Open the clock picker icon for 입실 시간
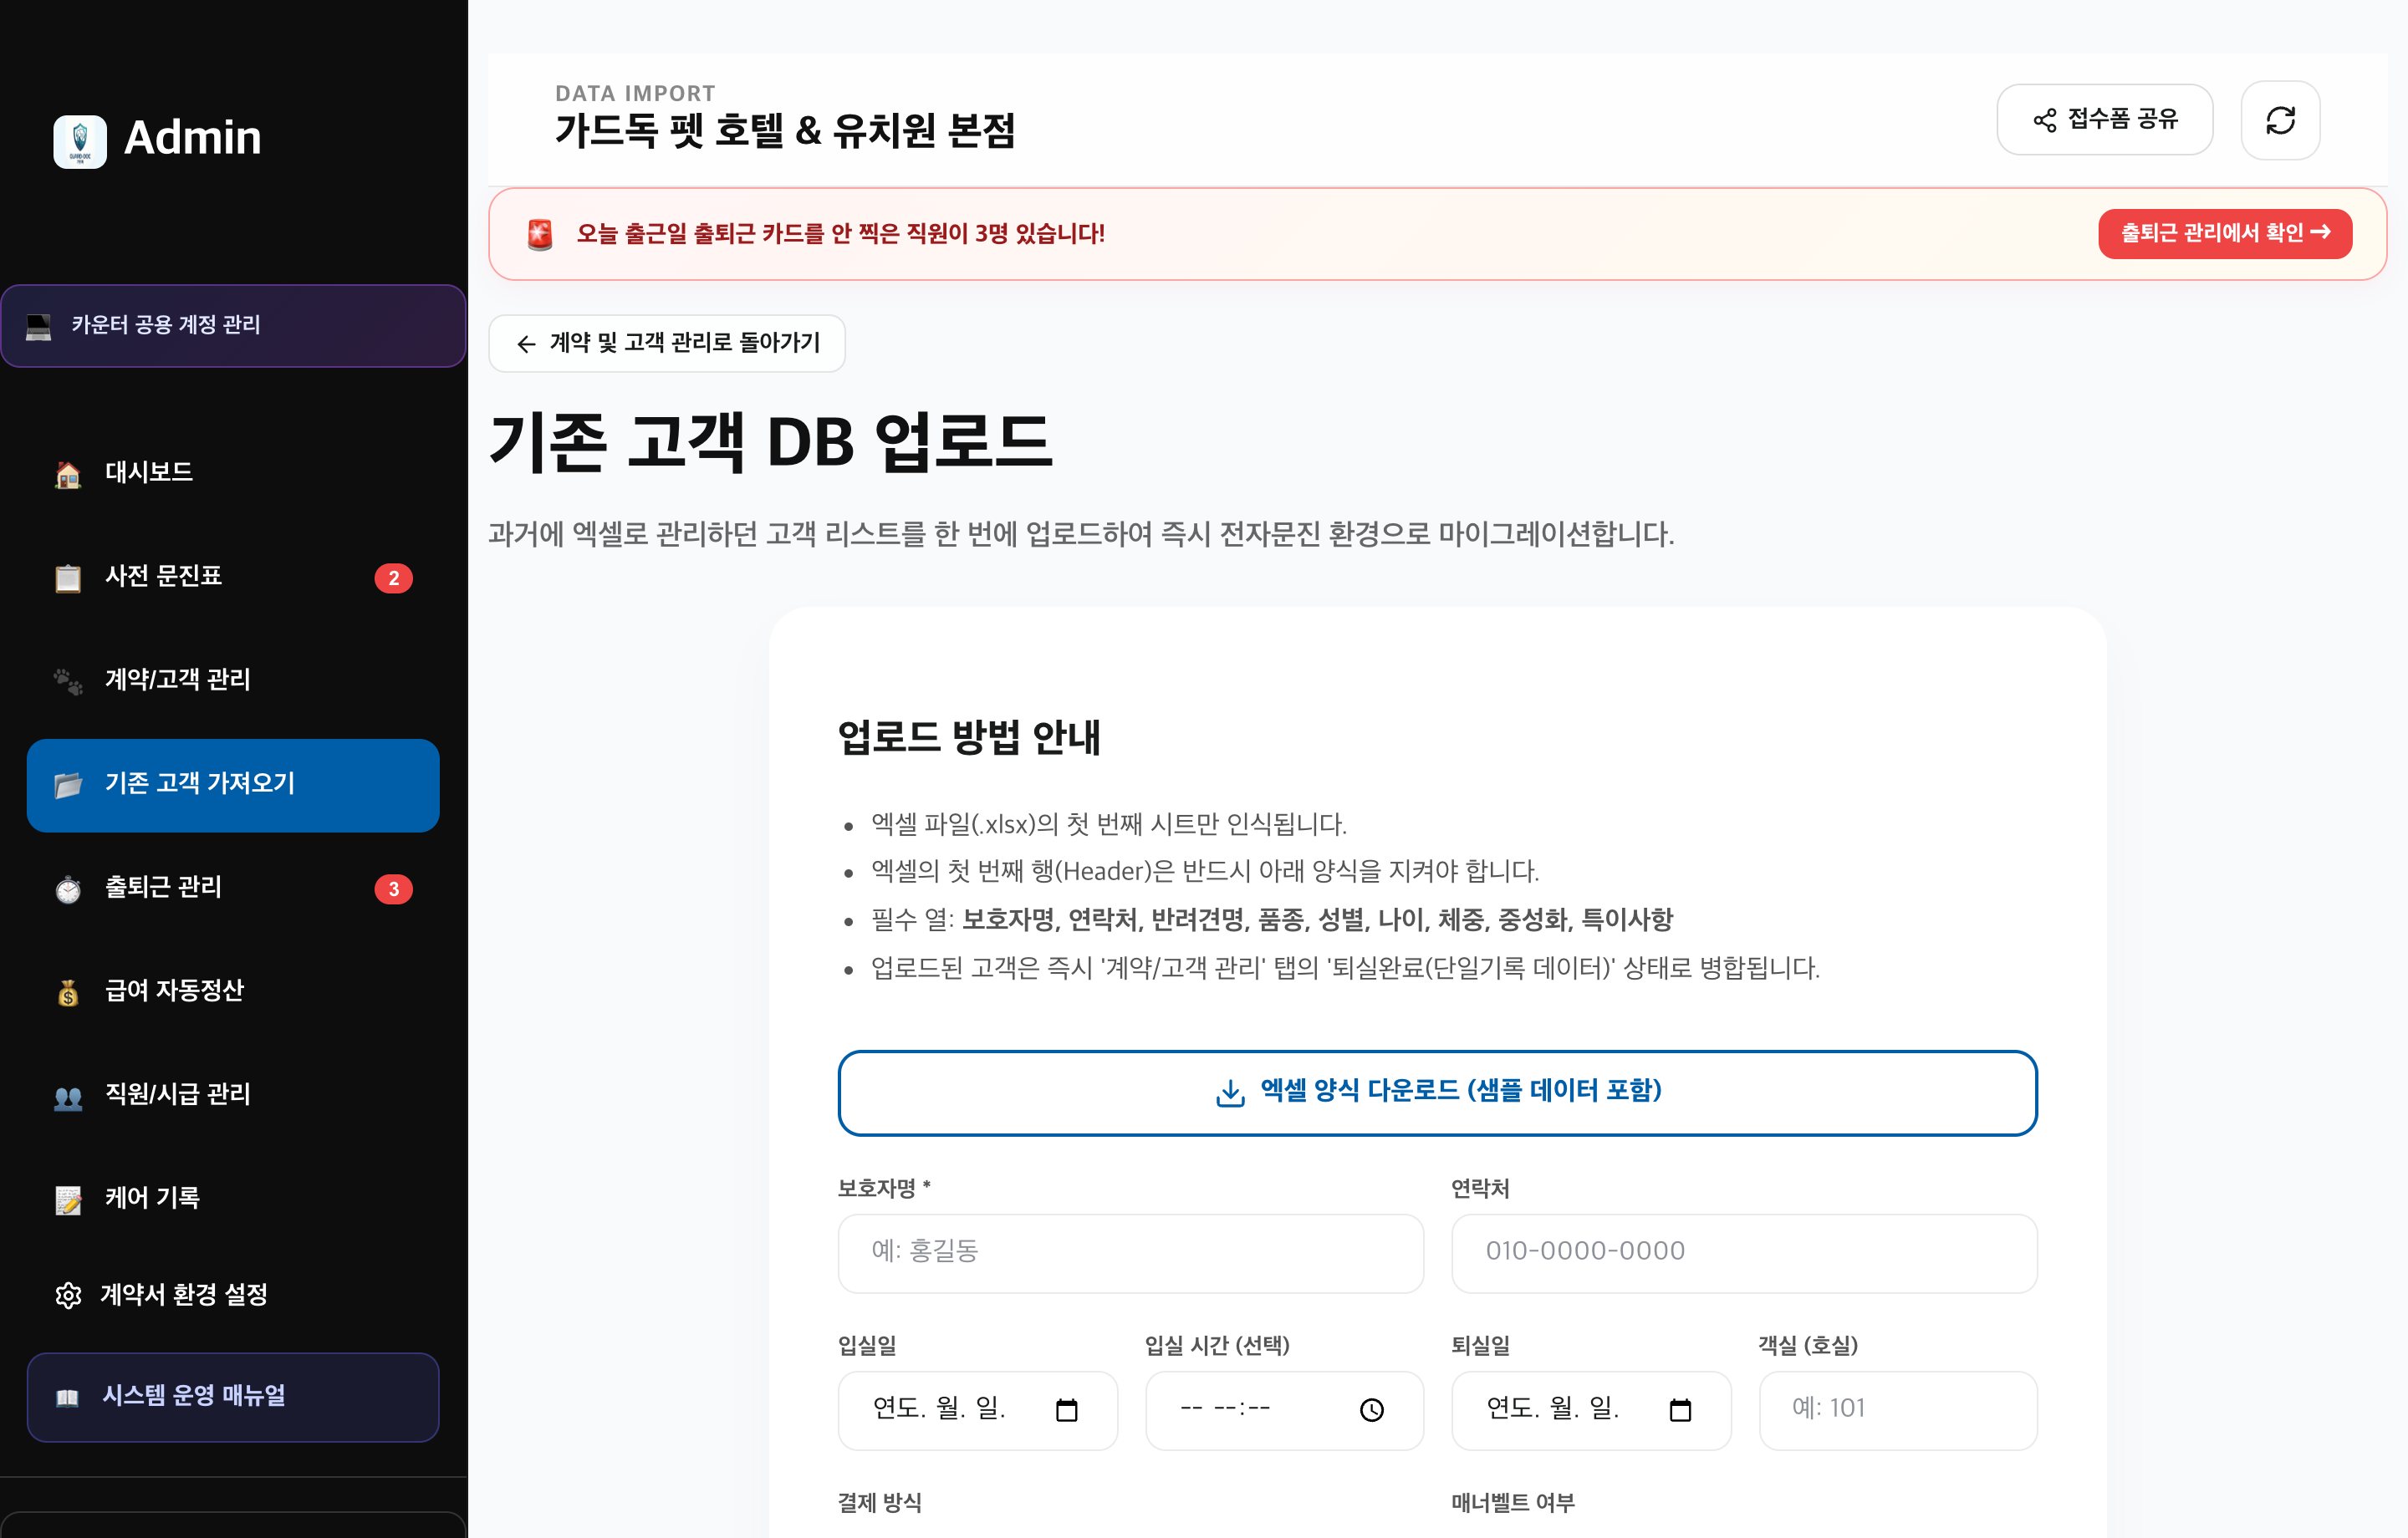Screen dimensions: 2408x1538 pos(1372,1410)
